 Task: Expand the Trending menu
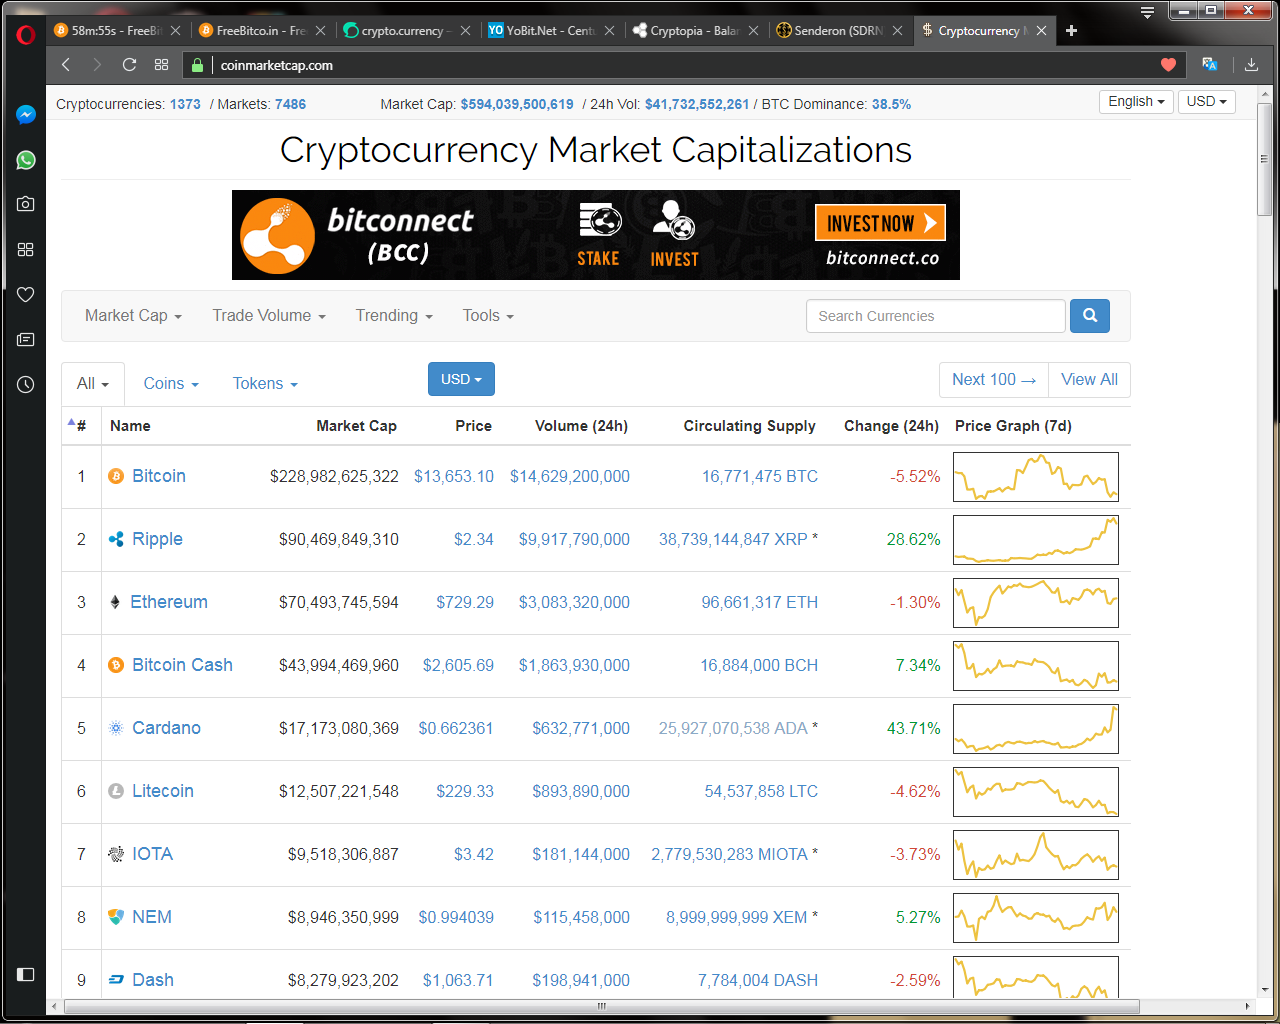pos(394,316)
